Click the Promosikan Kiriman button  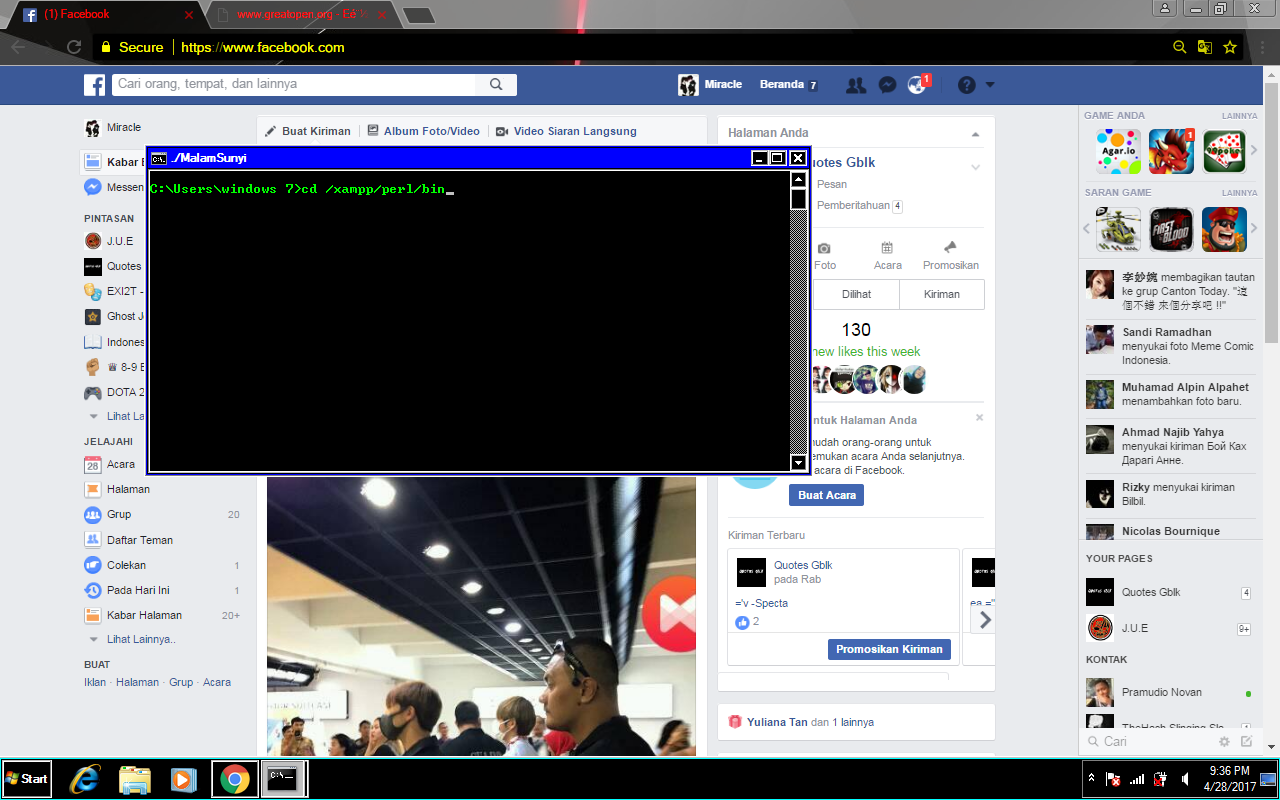pyautogui.click(x=888, y=649)
